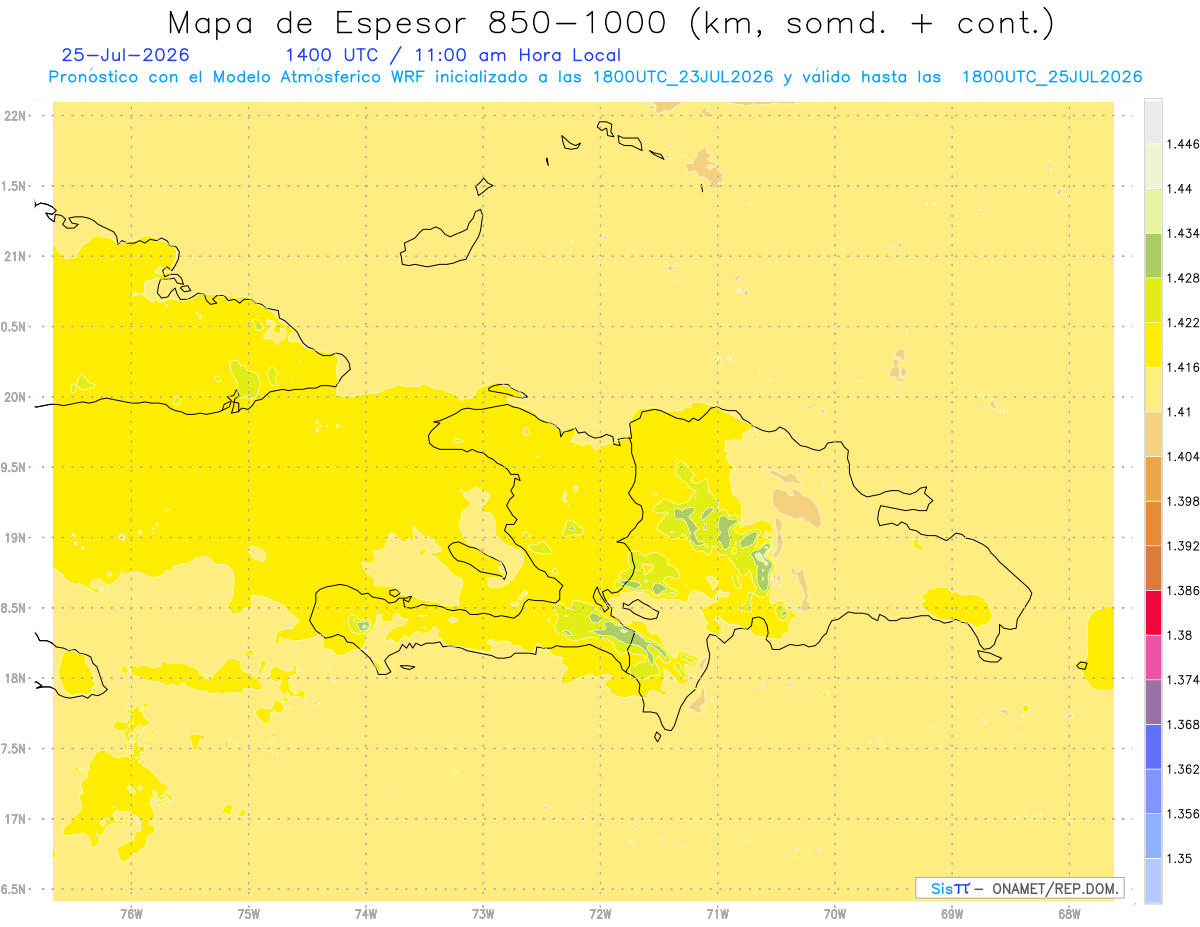
Task: Click the colorbar value 1.362
Action: [1185, 769]
